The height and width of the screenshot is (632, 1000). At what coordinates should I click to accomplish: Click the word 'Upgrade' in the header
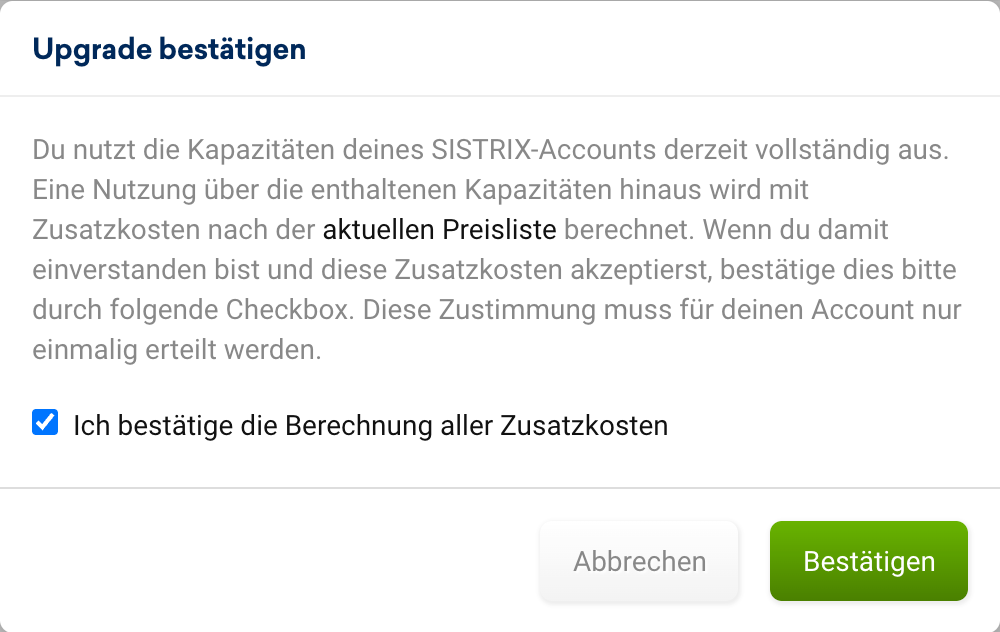(81, 49)
